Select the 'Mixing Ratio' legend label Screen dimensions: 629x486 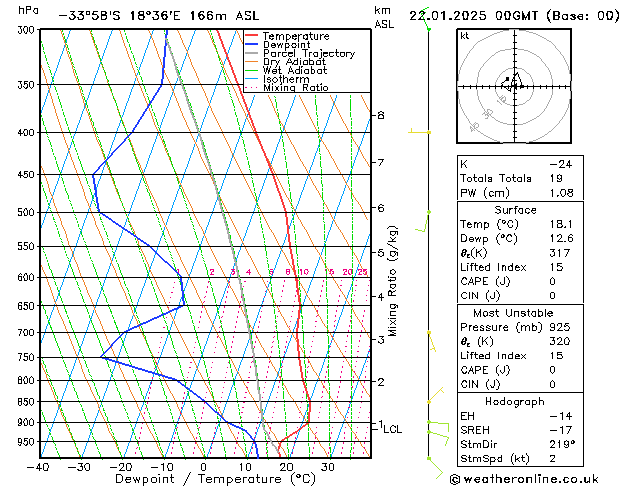[x=296, y=87]
